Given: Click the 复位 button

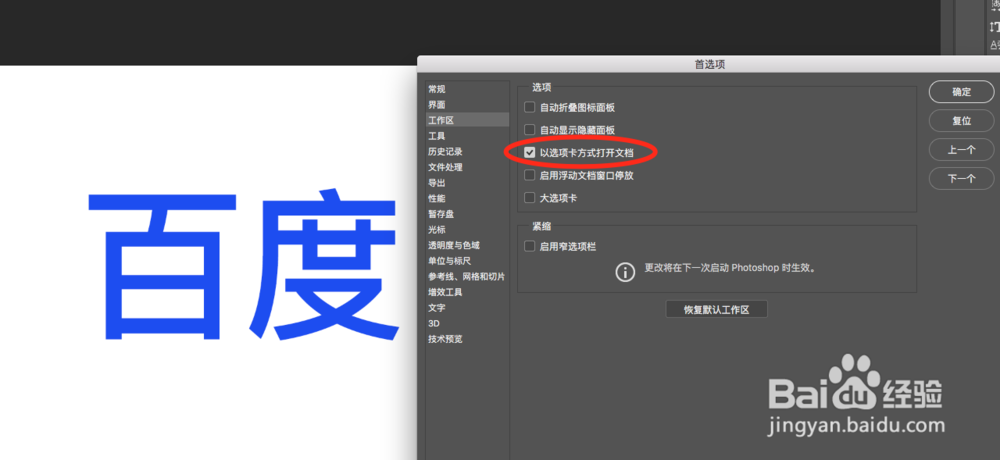Looking at the screenshot, I should click(x=961, y=121).
